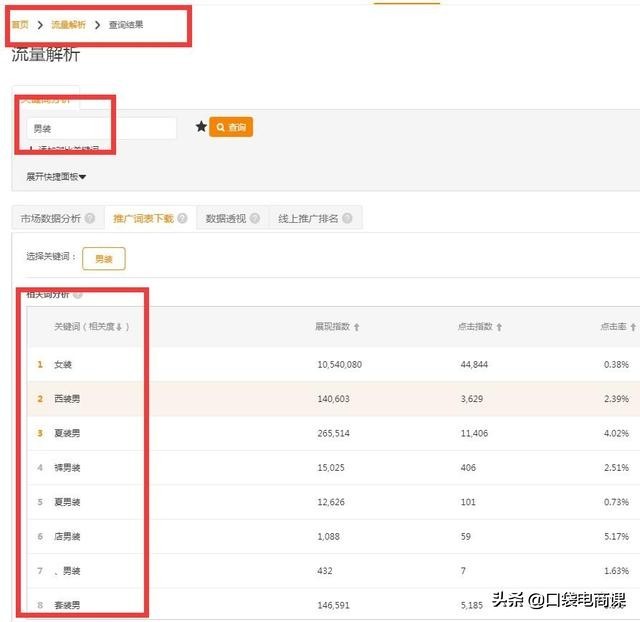Sort by 展现指数 column arrow
Viewport: 640px width, 622px height.
pos(357,327)
